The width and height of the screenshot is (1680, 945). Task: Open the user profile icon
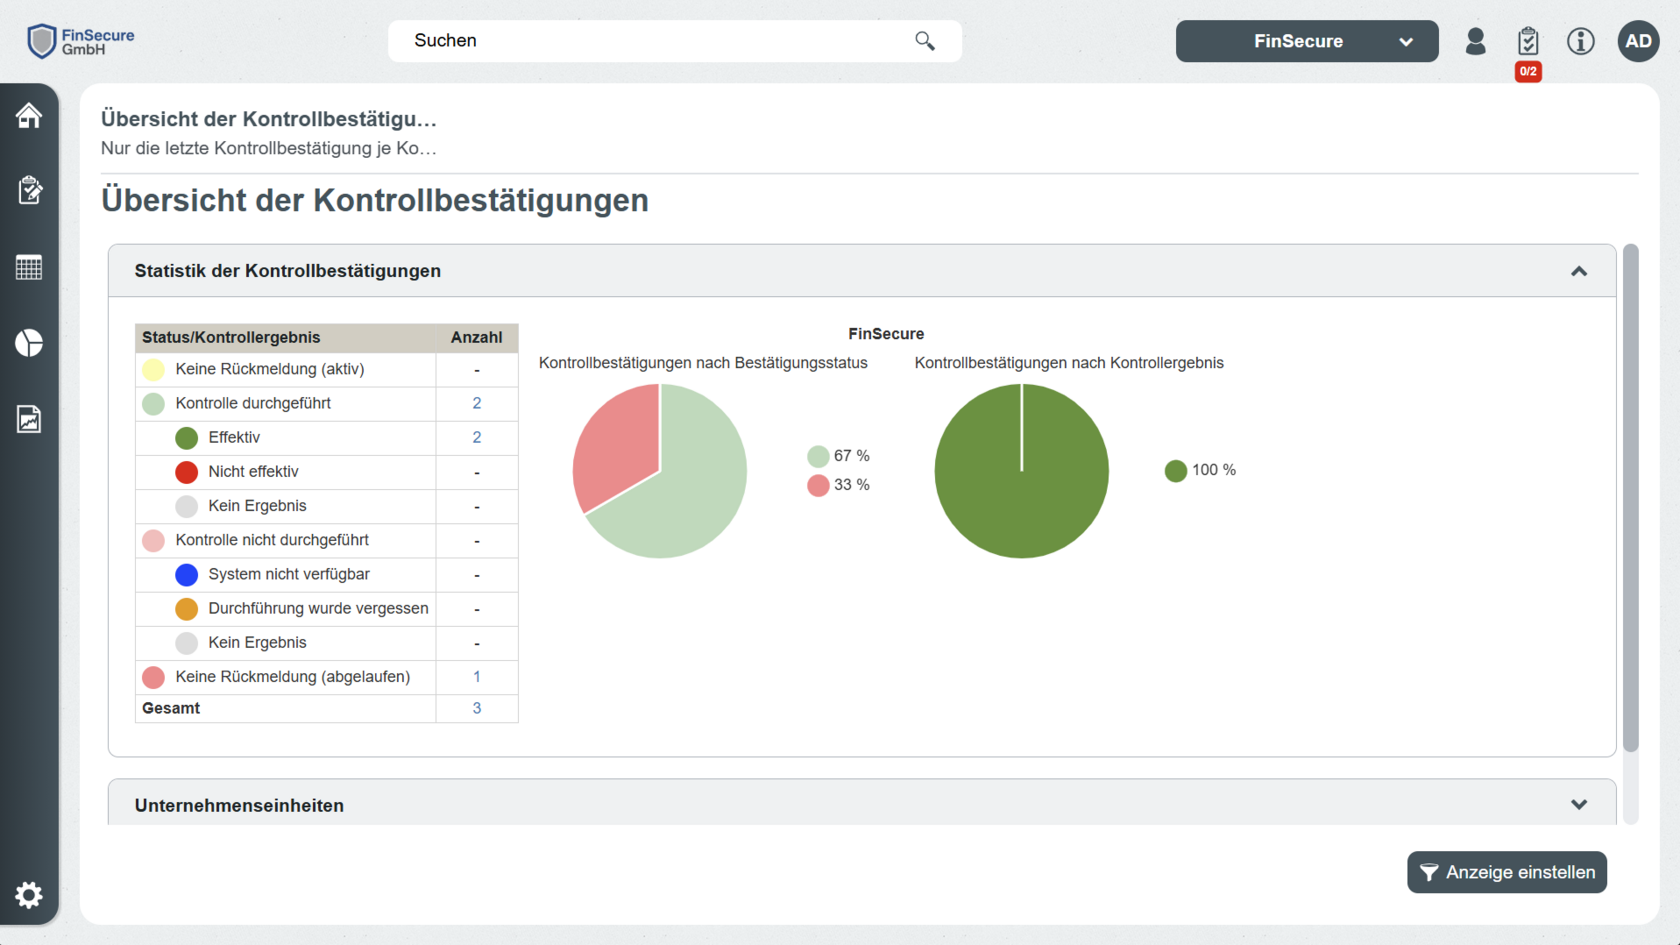pos(1475,41)
